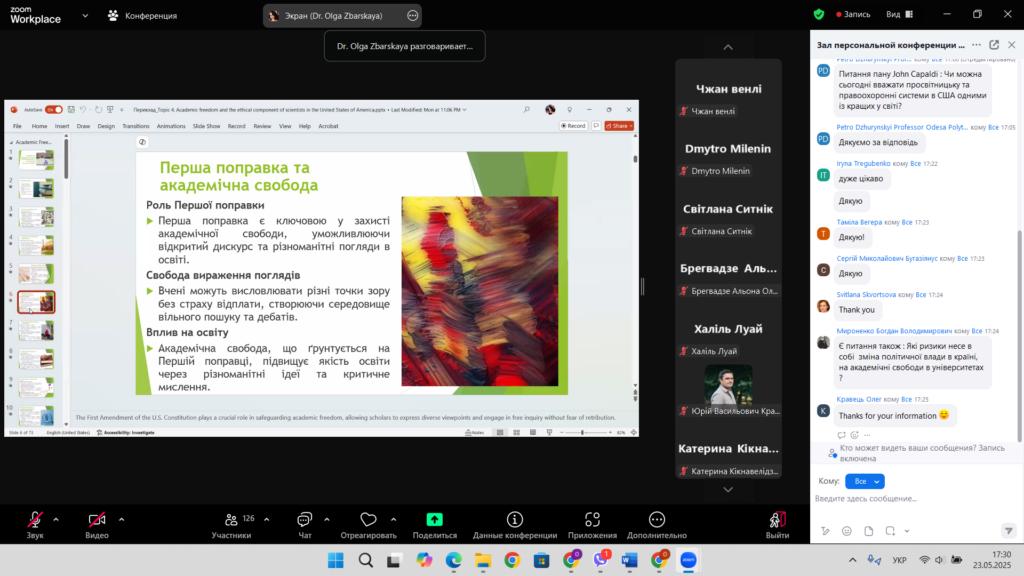Reply to the last chat message icon

pos(841,435)
